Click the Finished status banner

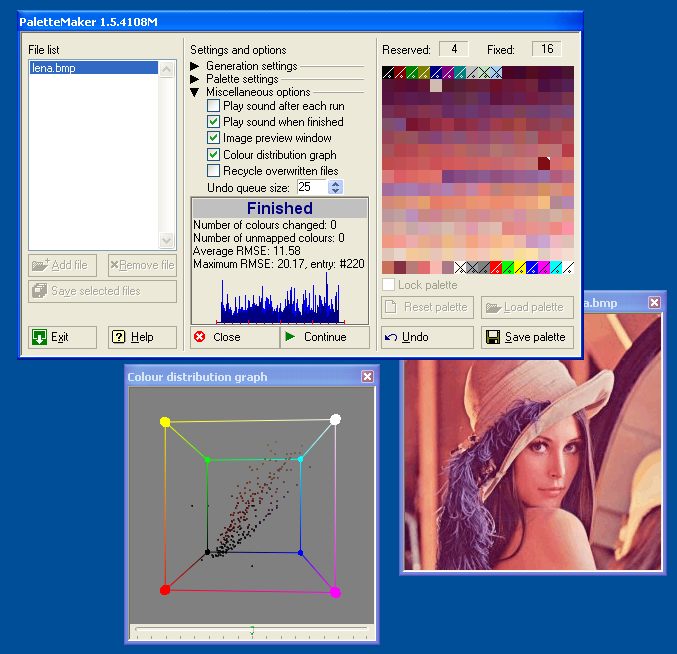coord(280,208)
